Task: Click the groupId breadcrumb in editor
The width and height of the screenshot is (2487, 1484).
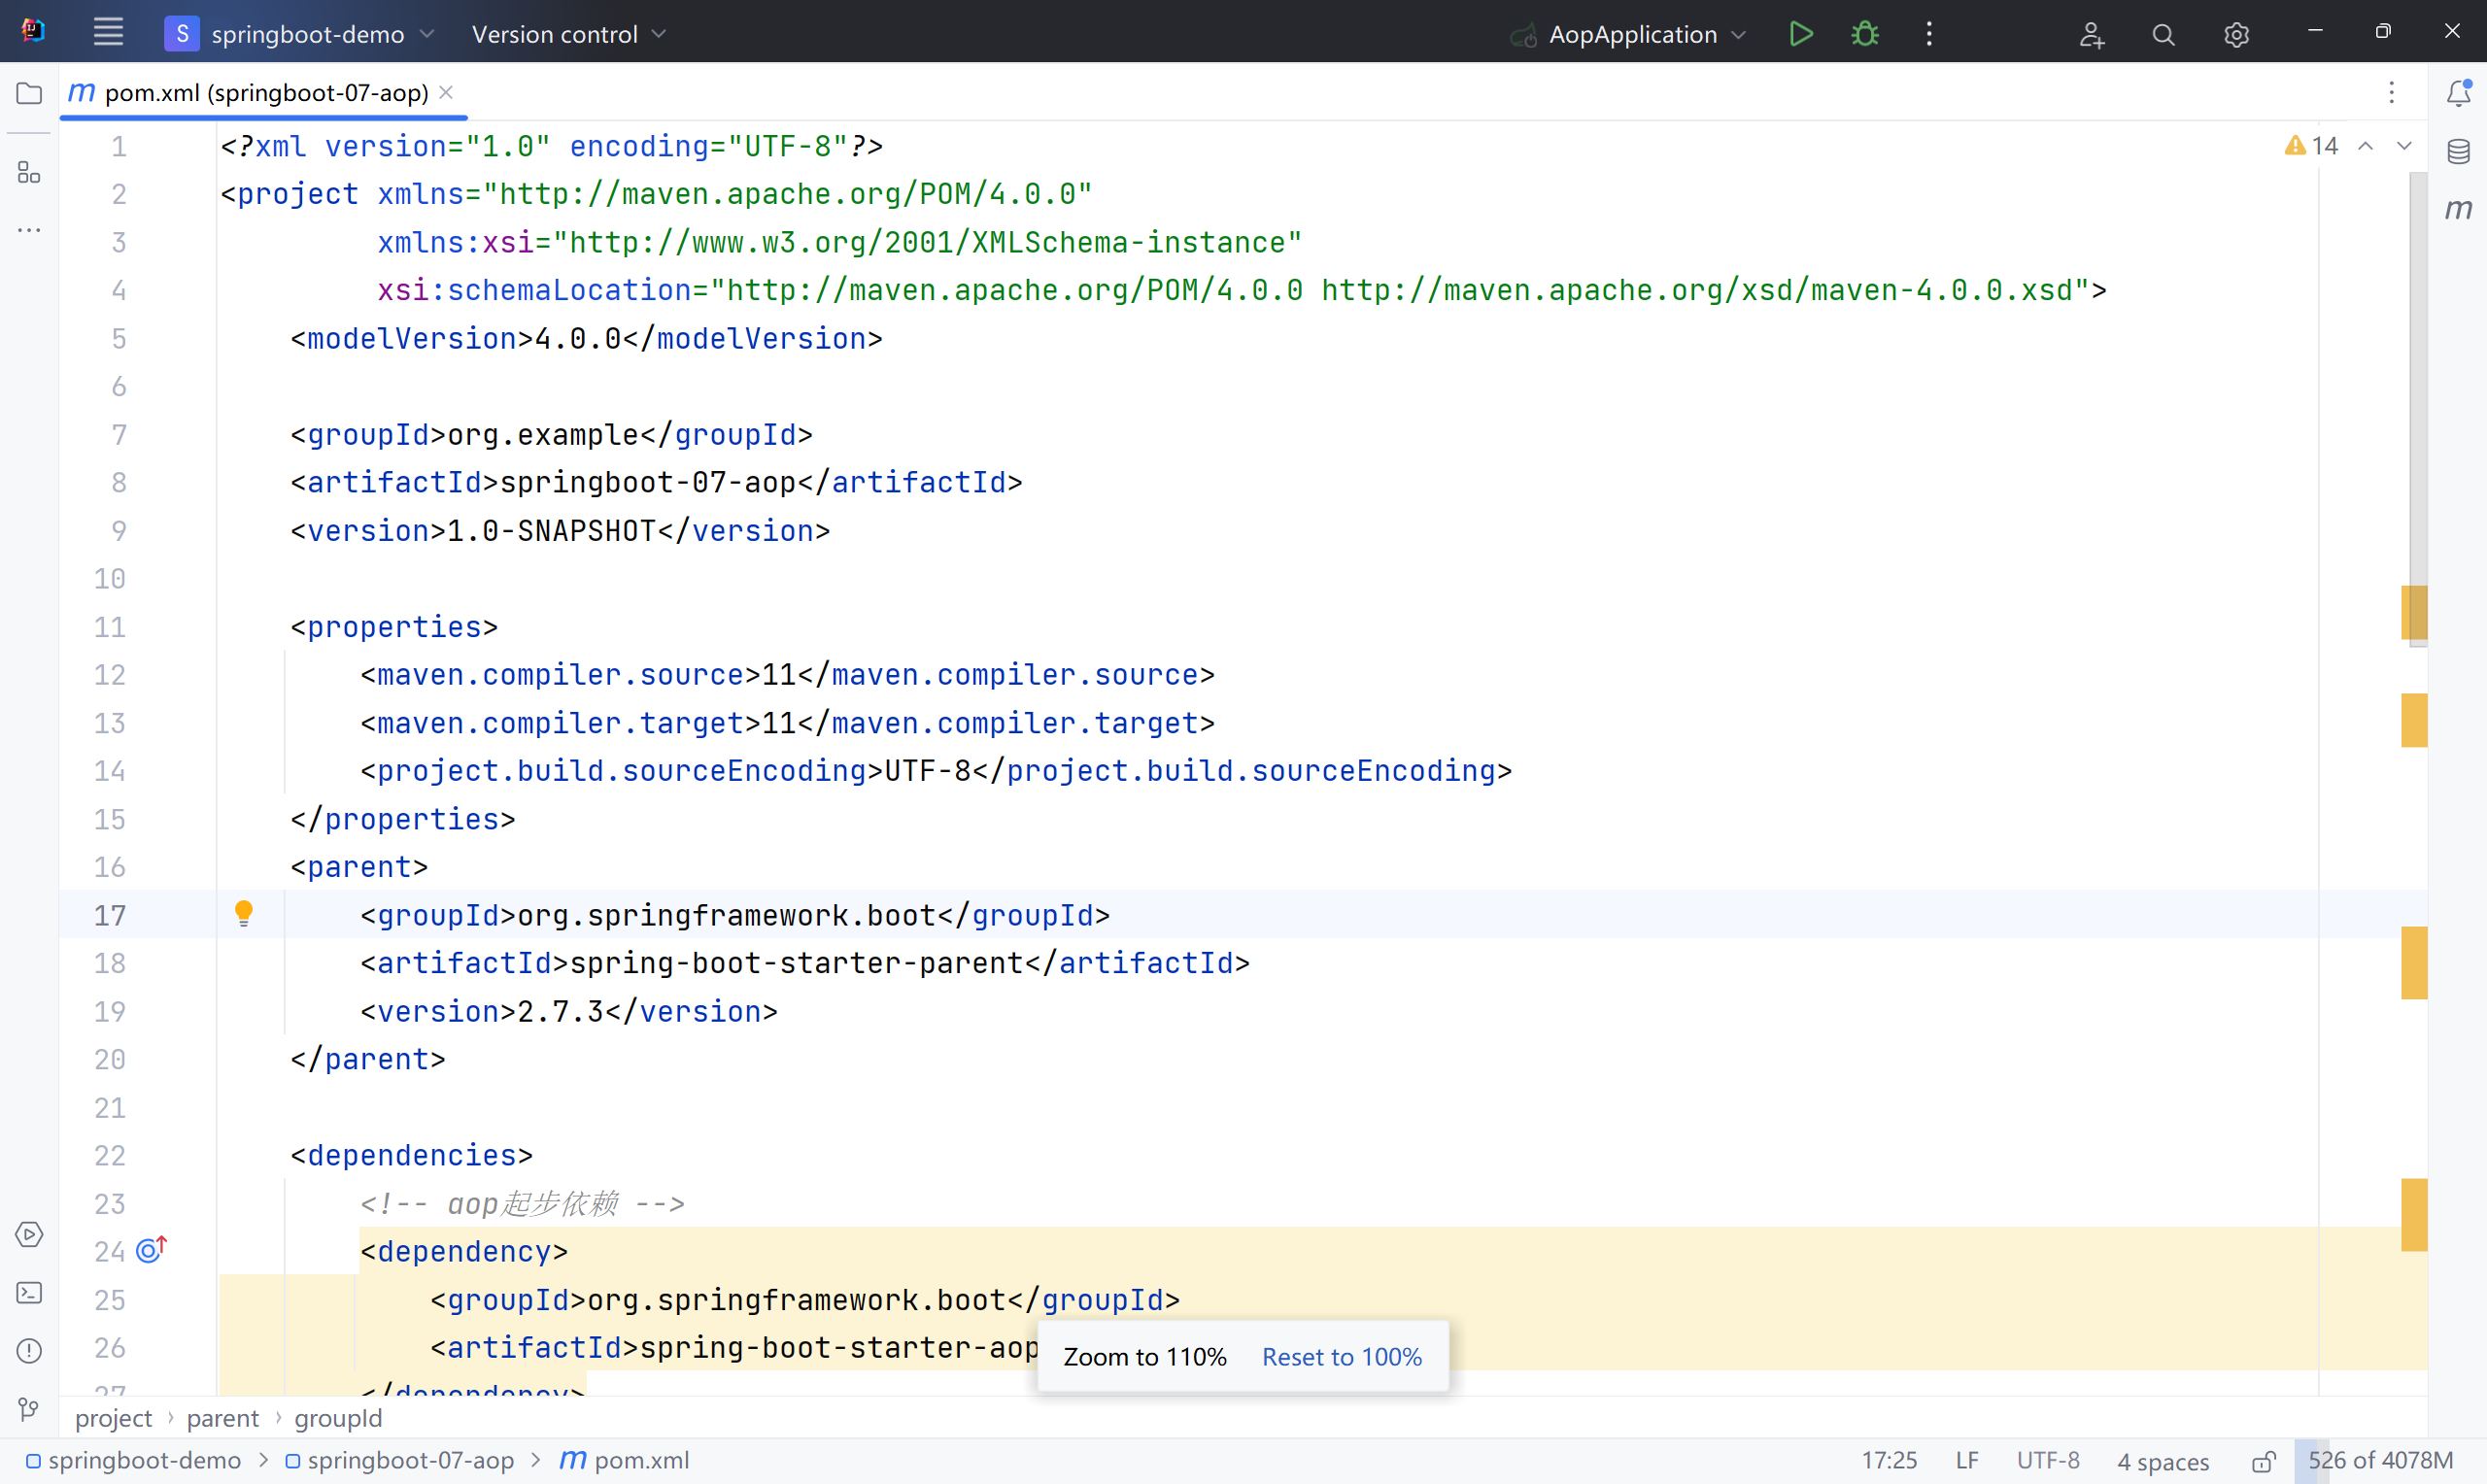Action: click(338, 1417)
